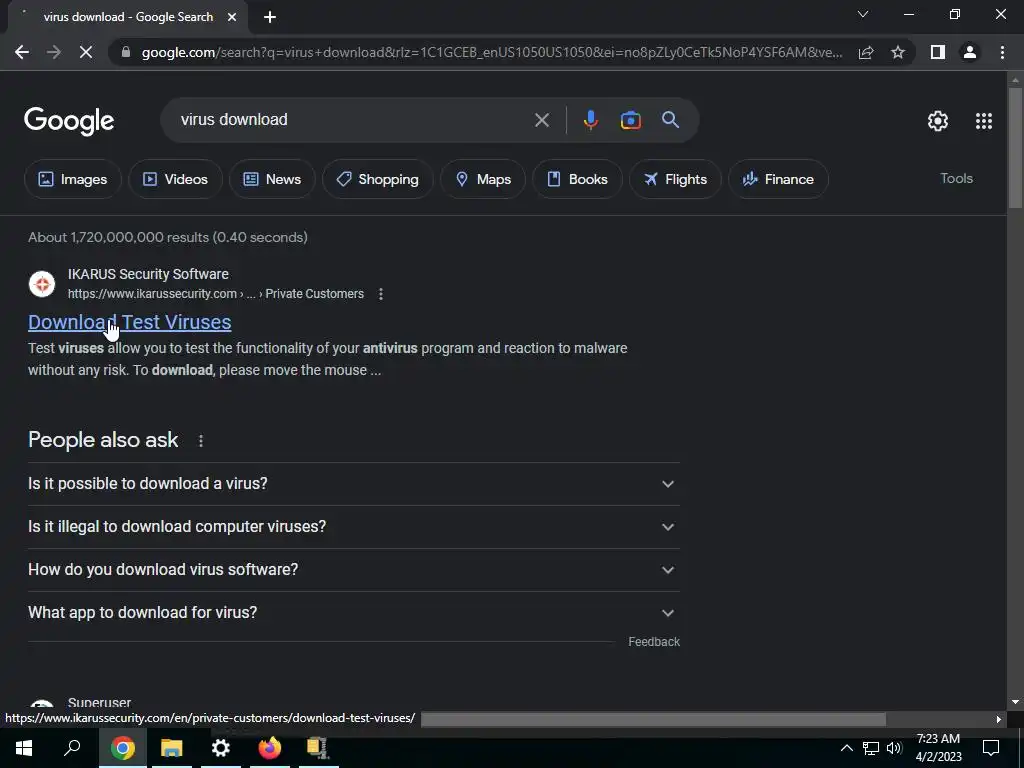This screenshot has width=1024, height=768.
Task: Open Firefox from the taskbar
Action: click(x=270, y=748)
